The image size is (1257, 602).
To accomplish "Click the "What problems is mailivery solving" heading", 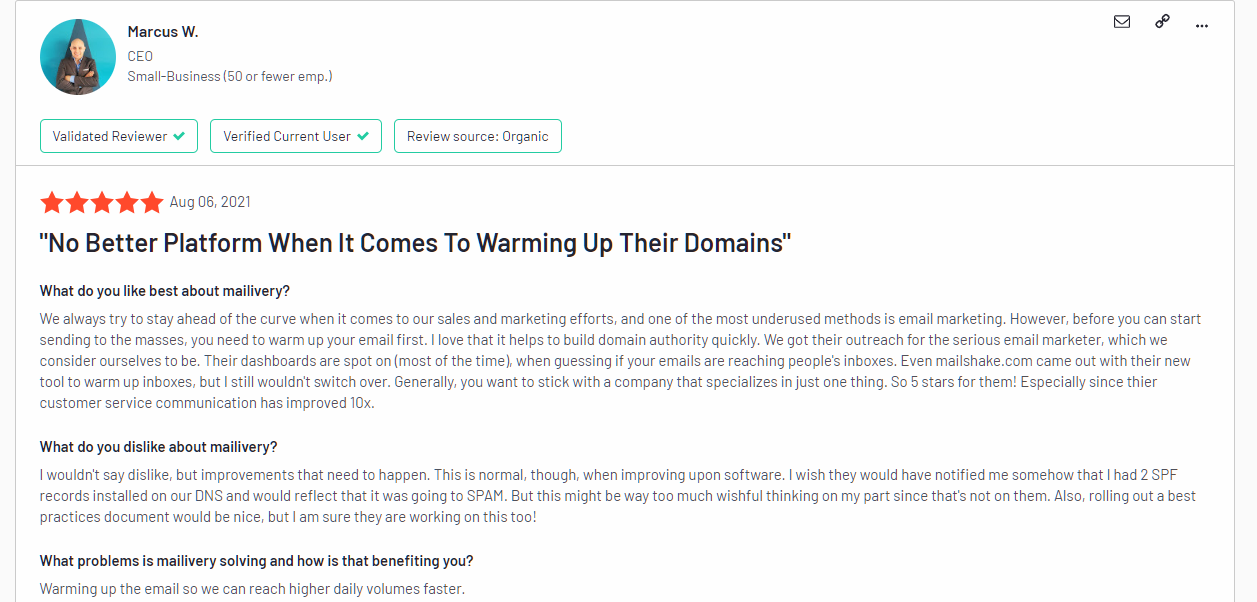I will coord(256,561).
